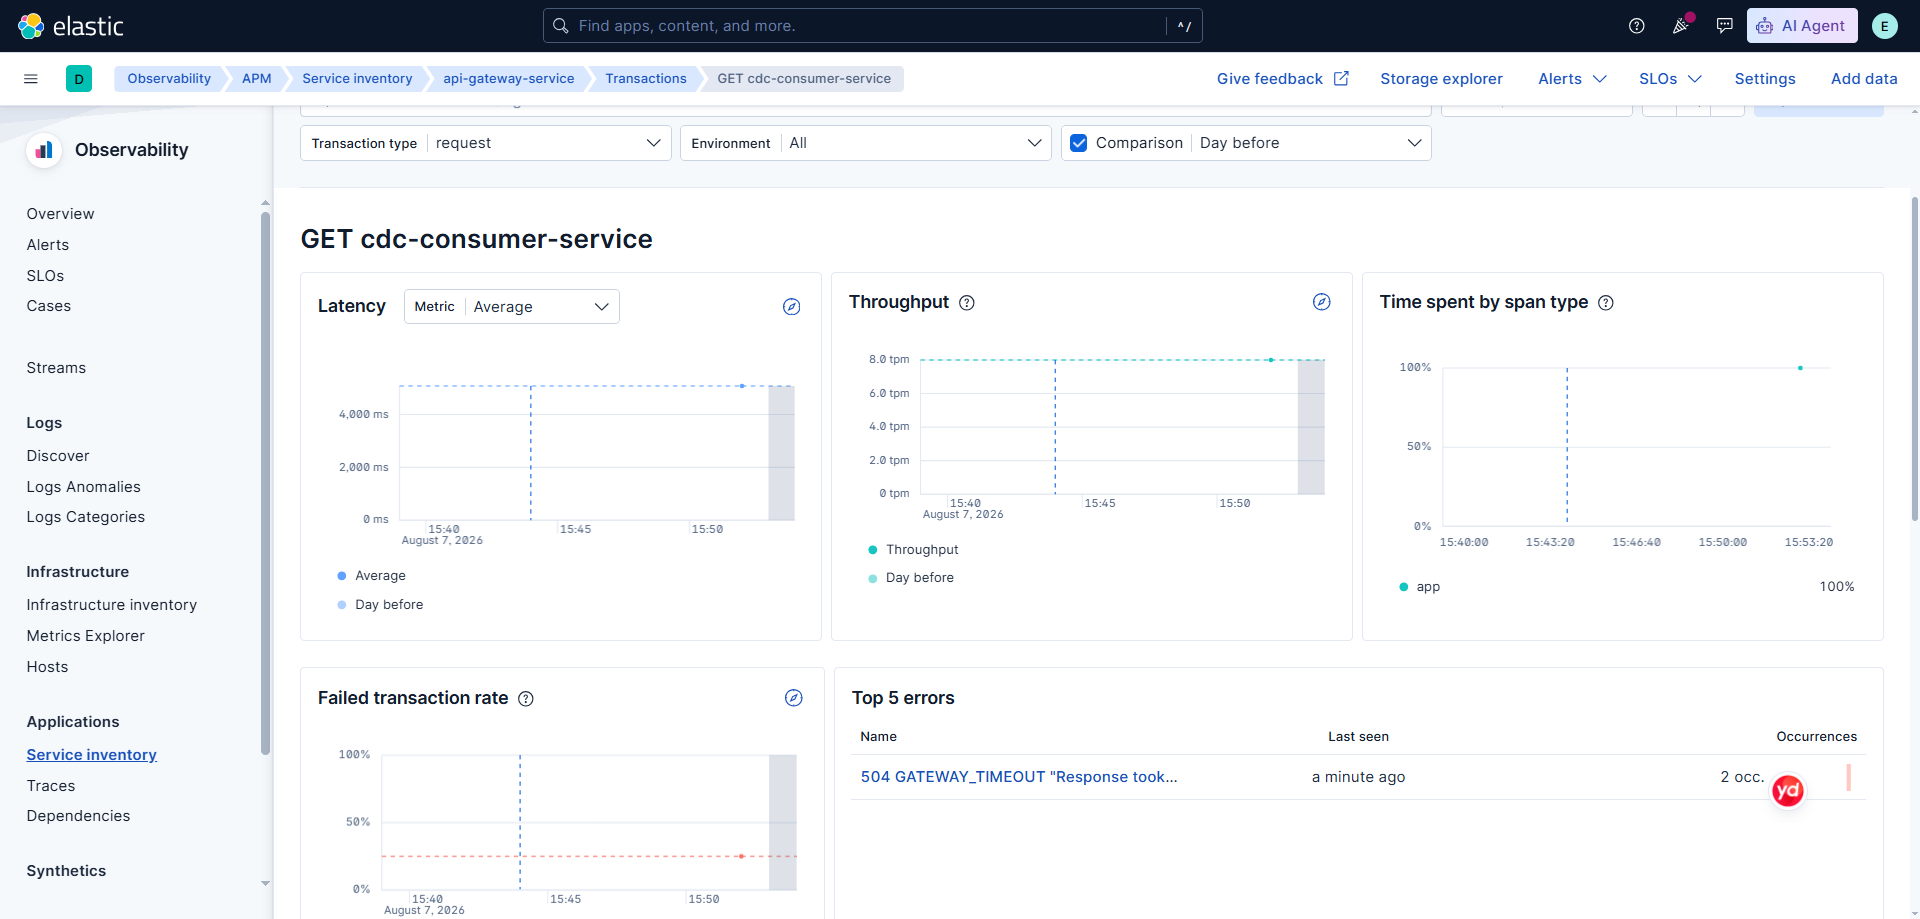The image size is (1920, 919).
Task: Open SLOs in the sidebar
Action: 46,276
